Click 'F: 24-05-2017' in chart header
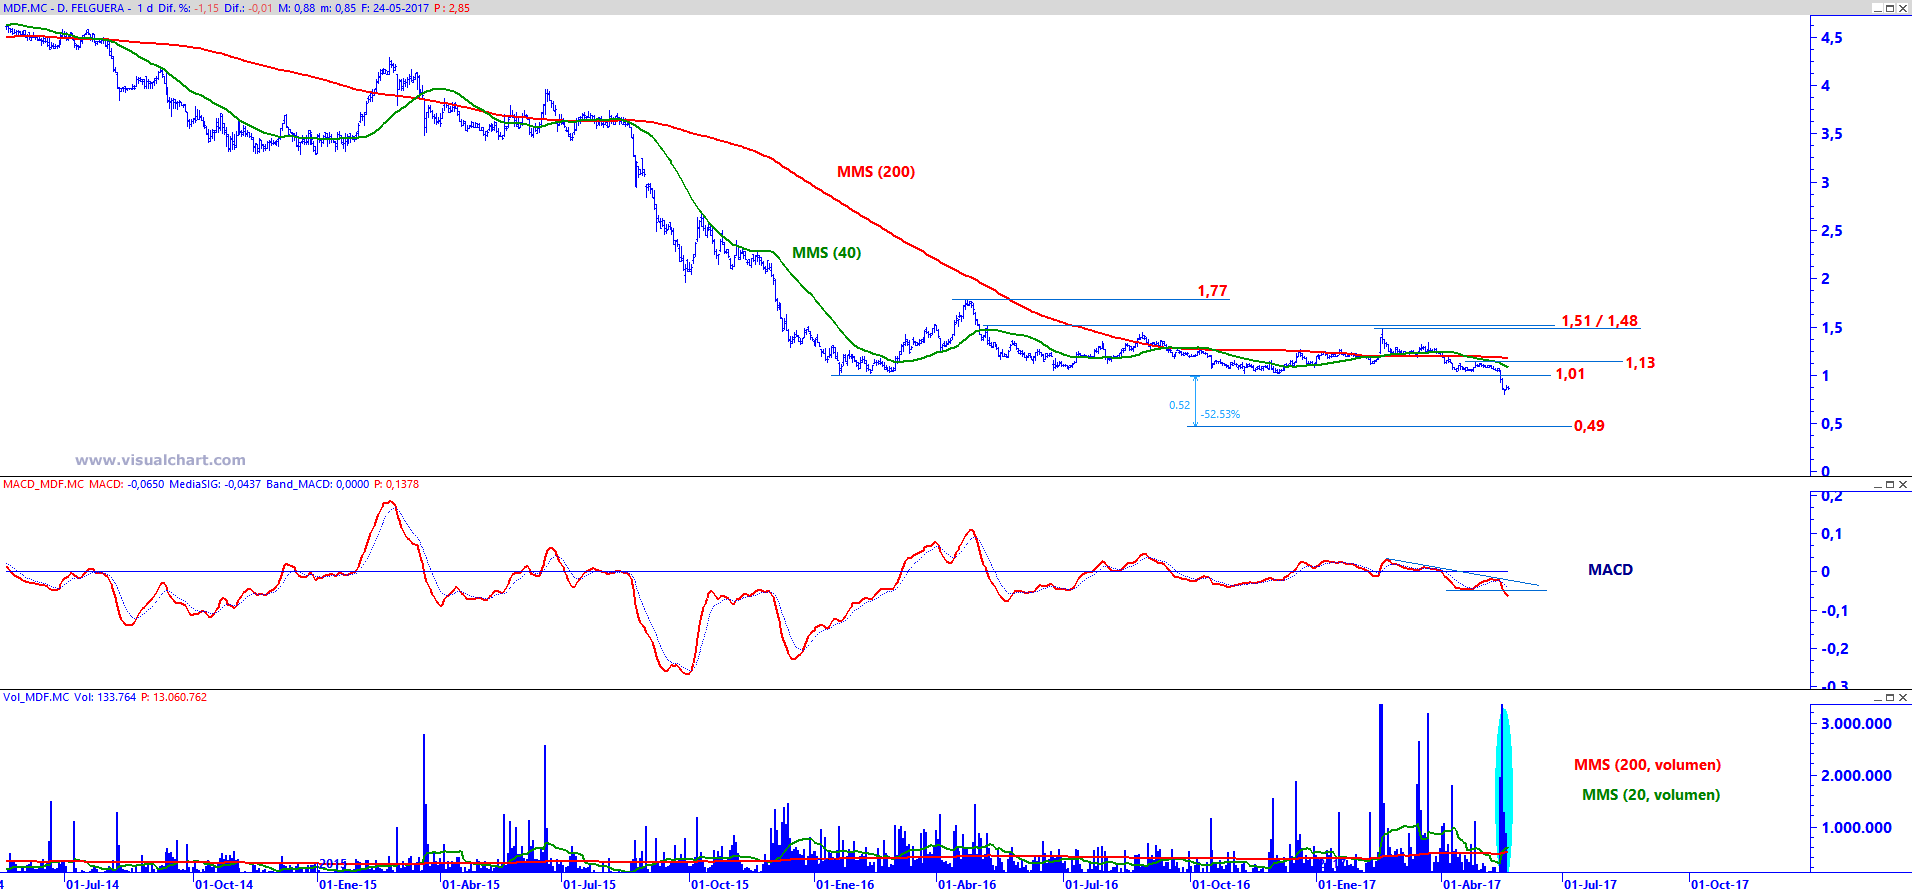This screenshot has width=1912, height=892. 394,8
